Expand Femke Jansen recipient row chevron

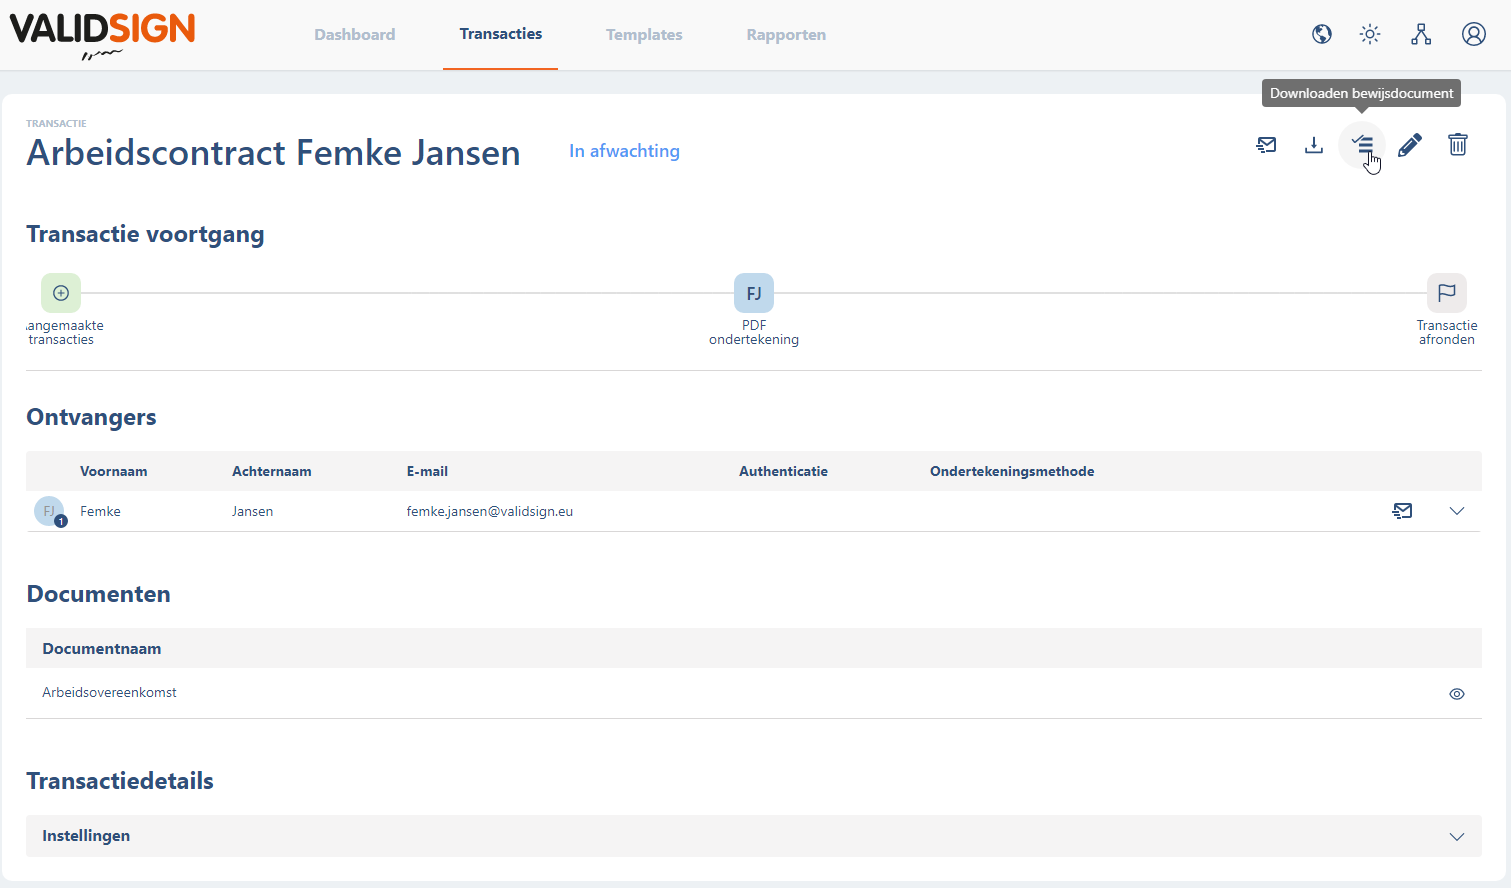tap(1457, 511)
